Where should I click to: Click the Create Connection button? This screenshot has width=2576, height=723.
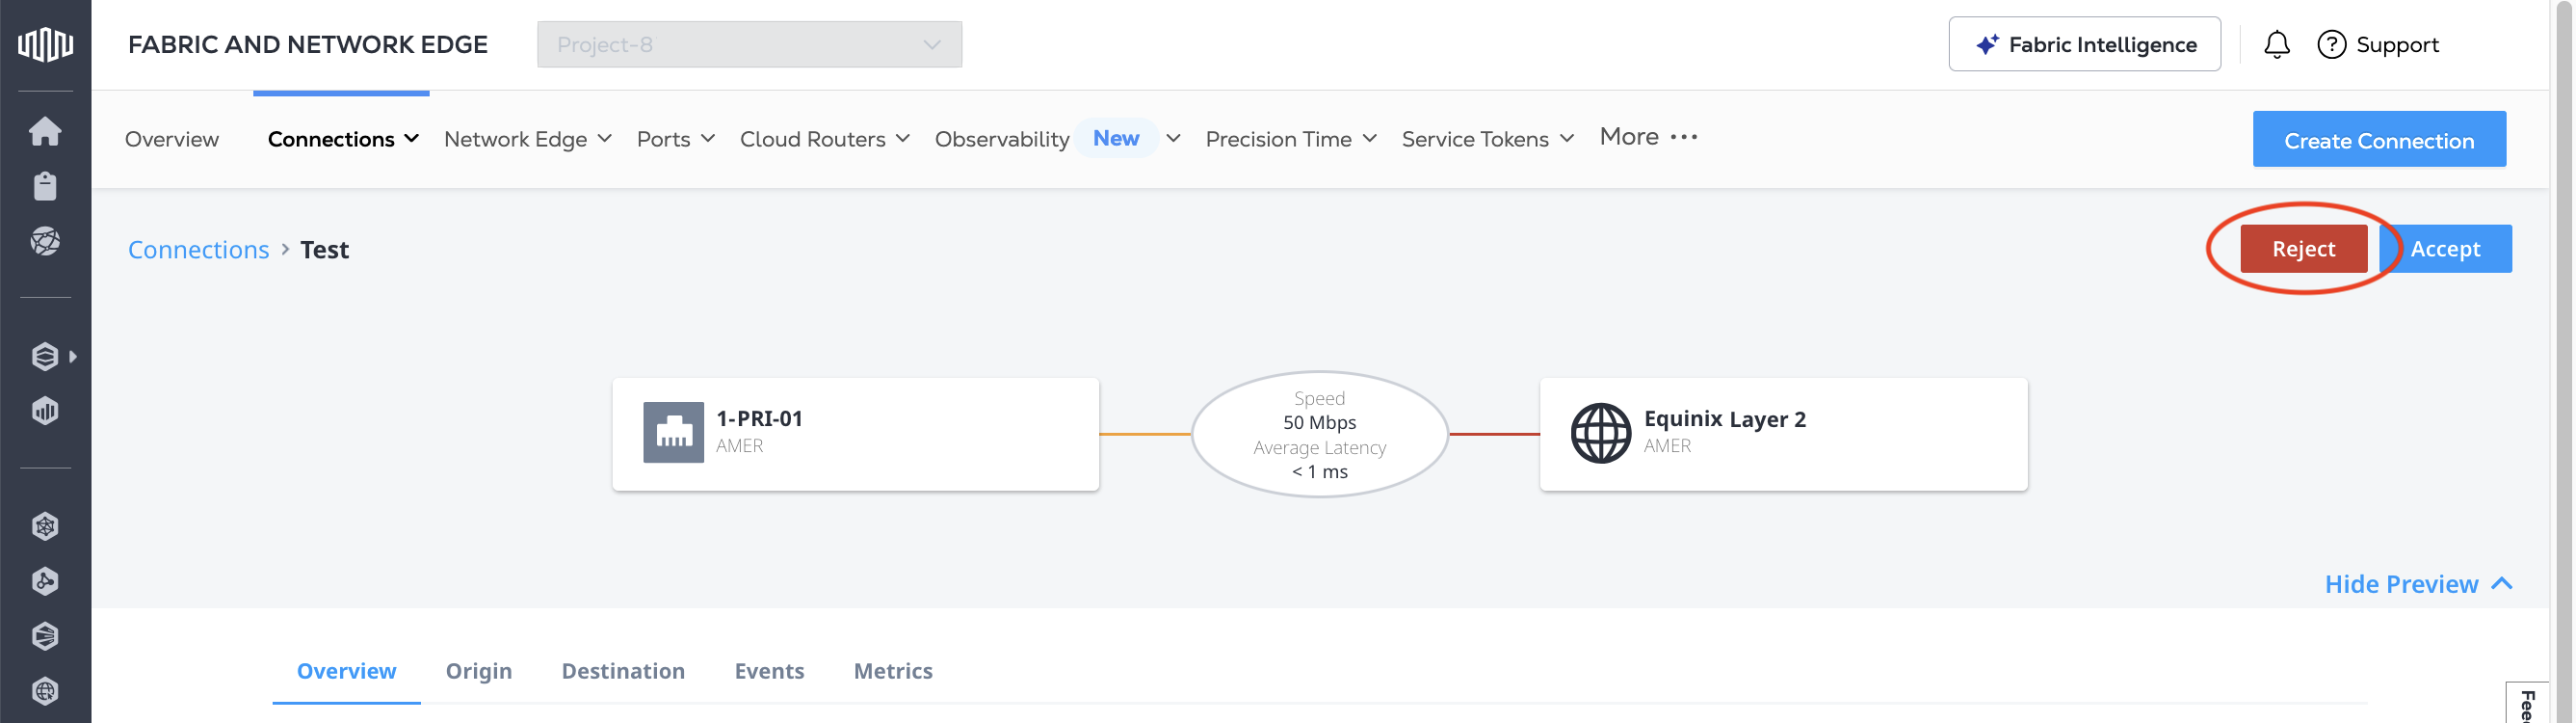[x=2378, y=140]
